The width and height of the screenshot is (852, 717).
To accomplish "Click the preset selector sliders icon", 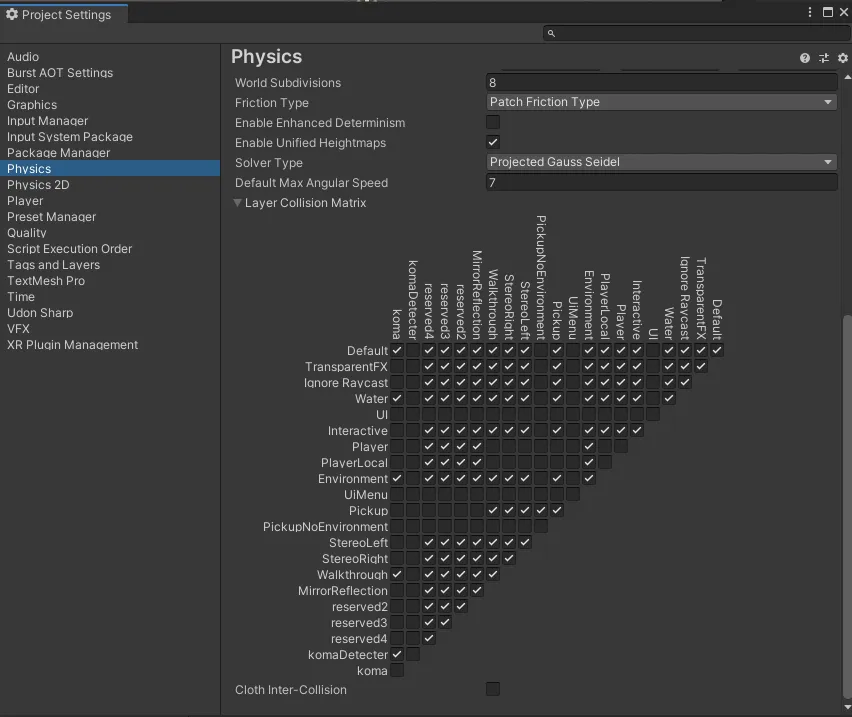I will (824, 58).
